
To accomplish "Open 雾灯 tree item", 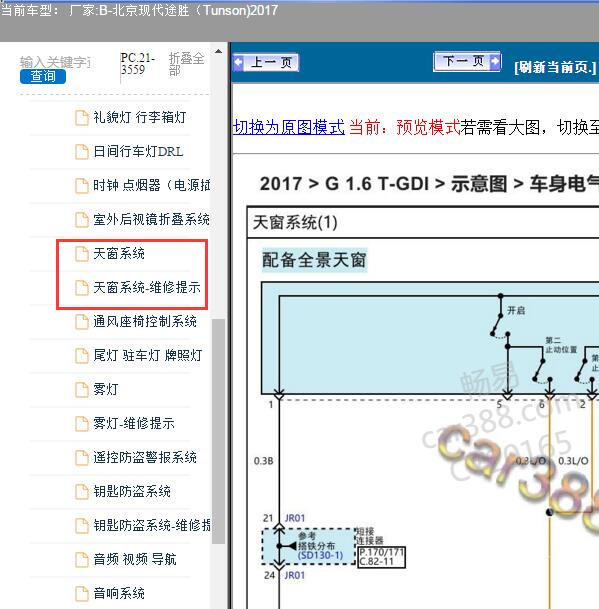I will [105, 390].
